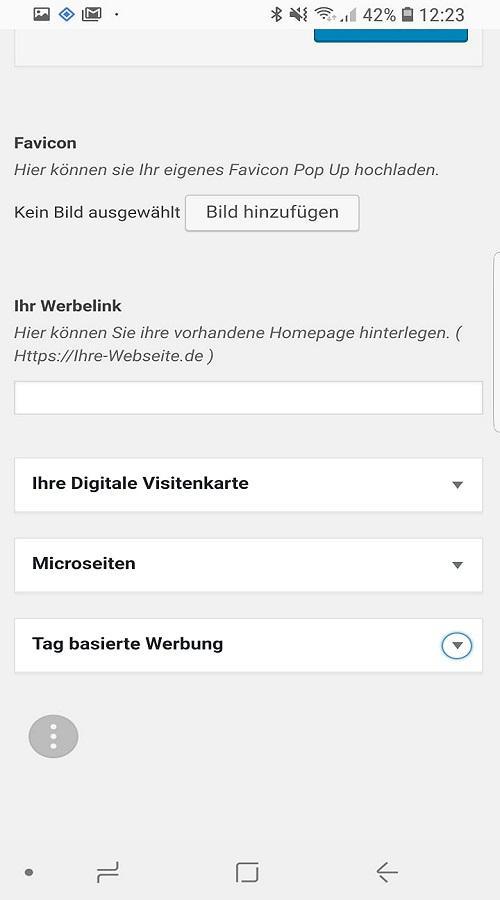500x900 pixels.
Task: Click the blue button at top
Action: click(x=391, y=36)
